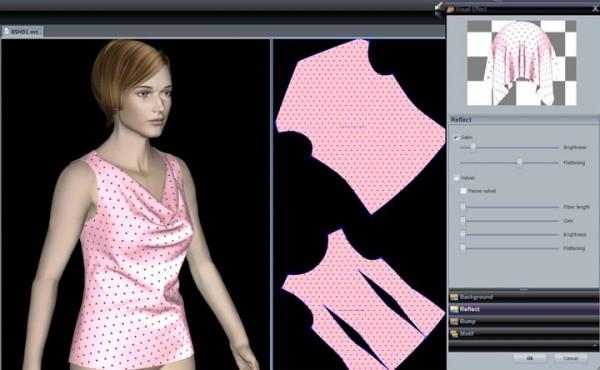This screenshot has width=600, height=370.
Task: Close the Visual Effect dialog with X
Action: click(595, 9)
